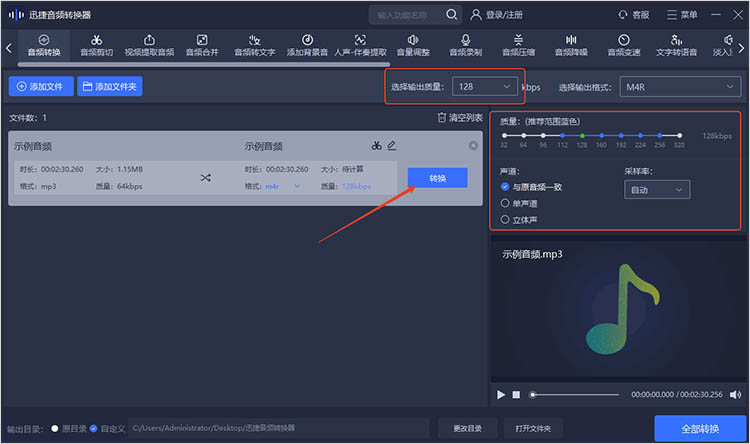The width and height of the screenshot is (750, 444).
Task: Open the 音频降噪 (noise reduction) tool
Action: [x=571, y=45]
